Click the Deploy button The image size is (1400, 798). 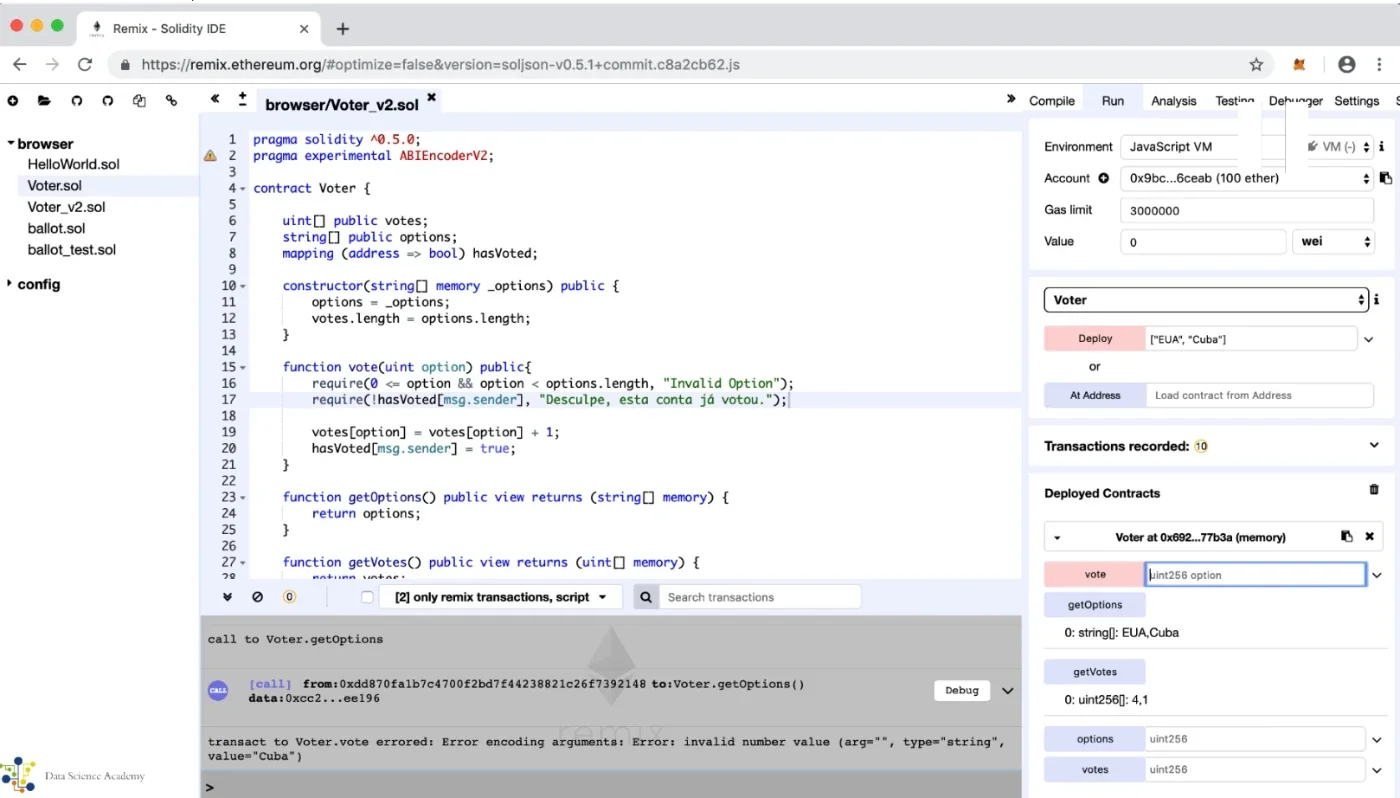1095,339
